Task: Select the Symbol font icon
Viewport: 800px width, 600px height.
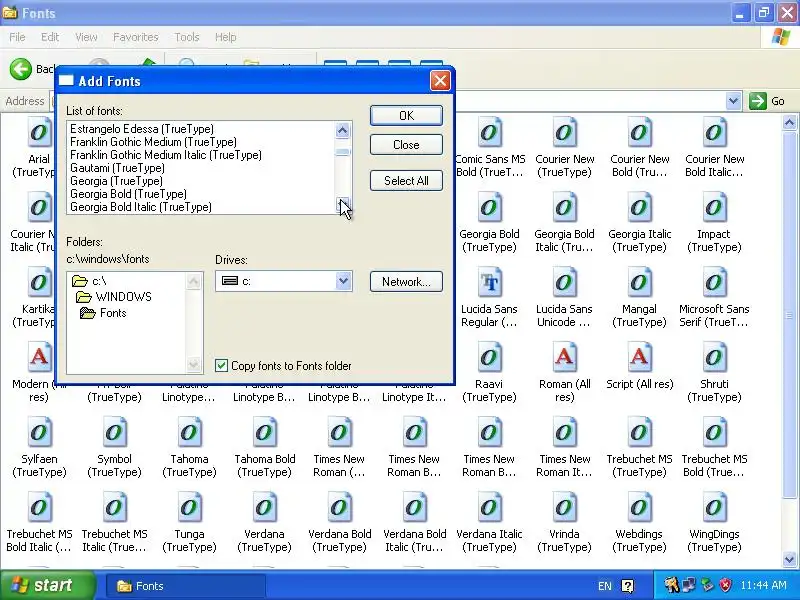Action: [x=114, y=433]
